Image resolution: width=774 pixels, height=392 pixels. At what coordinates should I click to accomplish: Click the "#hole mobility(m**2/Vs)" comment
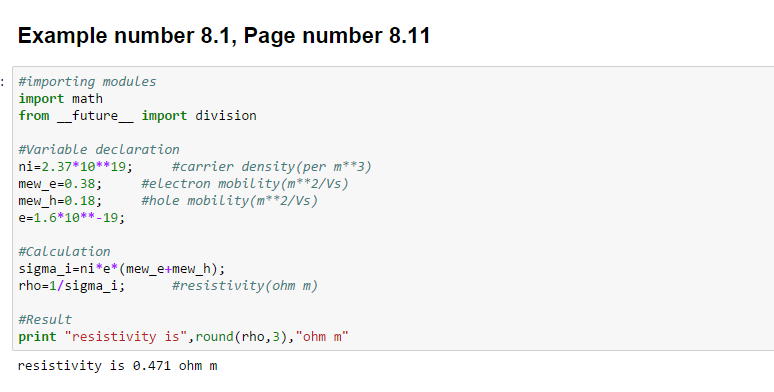point(230,201)
